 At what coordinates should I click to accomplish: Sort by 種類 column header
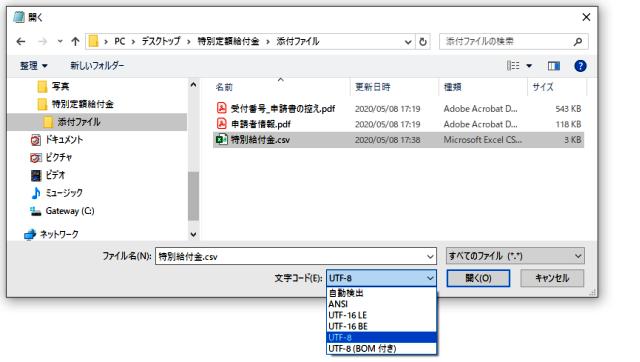tap(452, 87)
